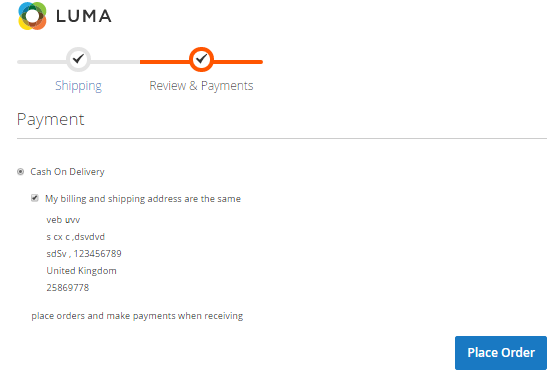Click the Shipping step checkmark circle
The image size is (554, 381).
(78, 59)
